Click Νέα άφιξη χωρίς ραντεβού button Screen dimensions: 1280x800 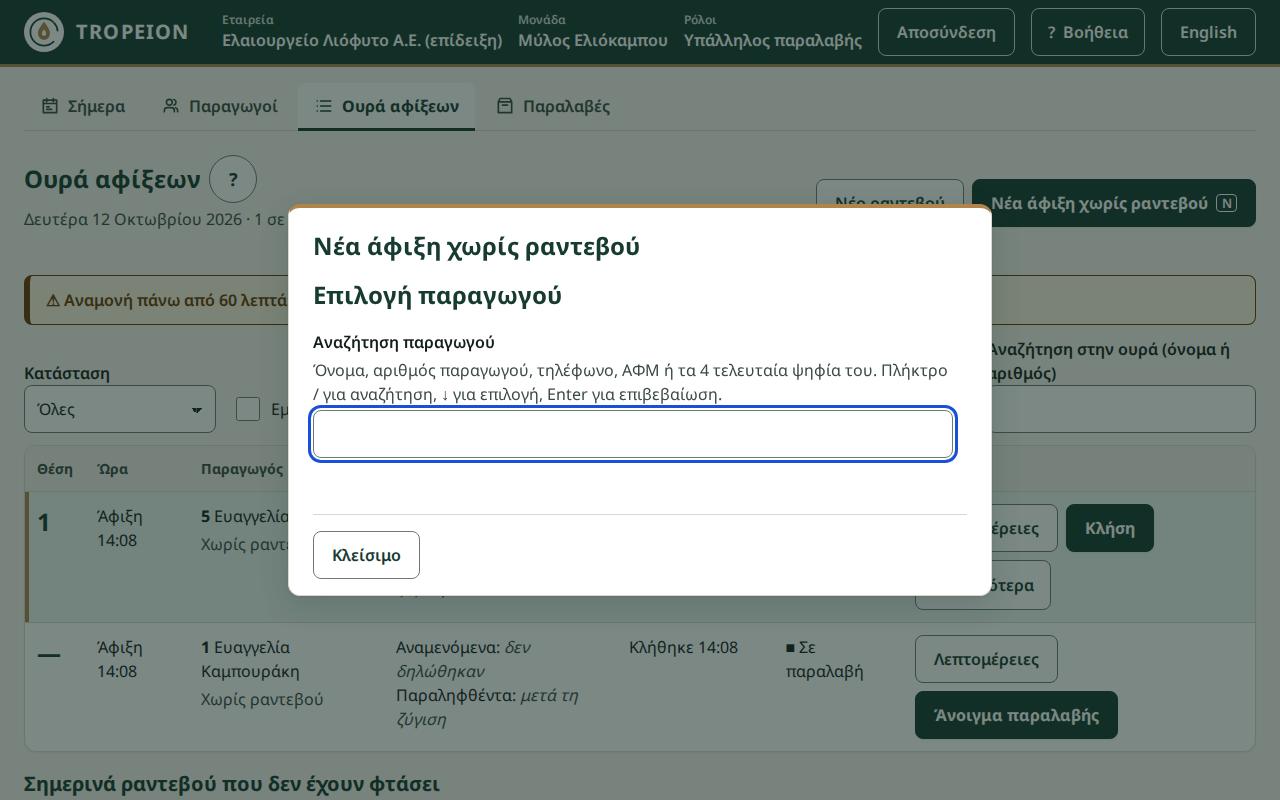[x=1113, y=203]
